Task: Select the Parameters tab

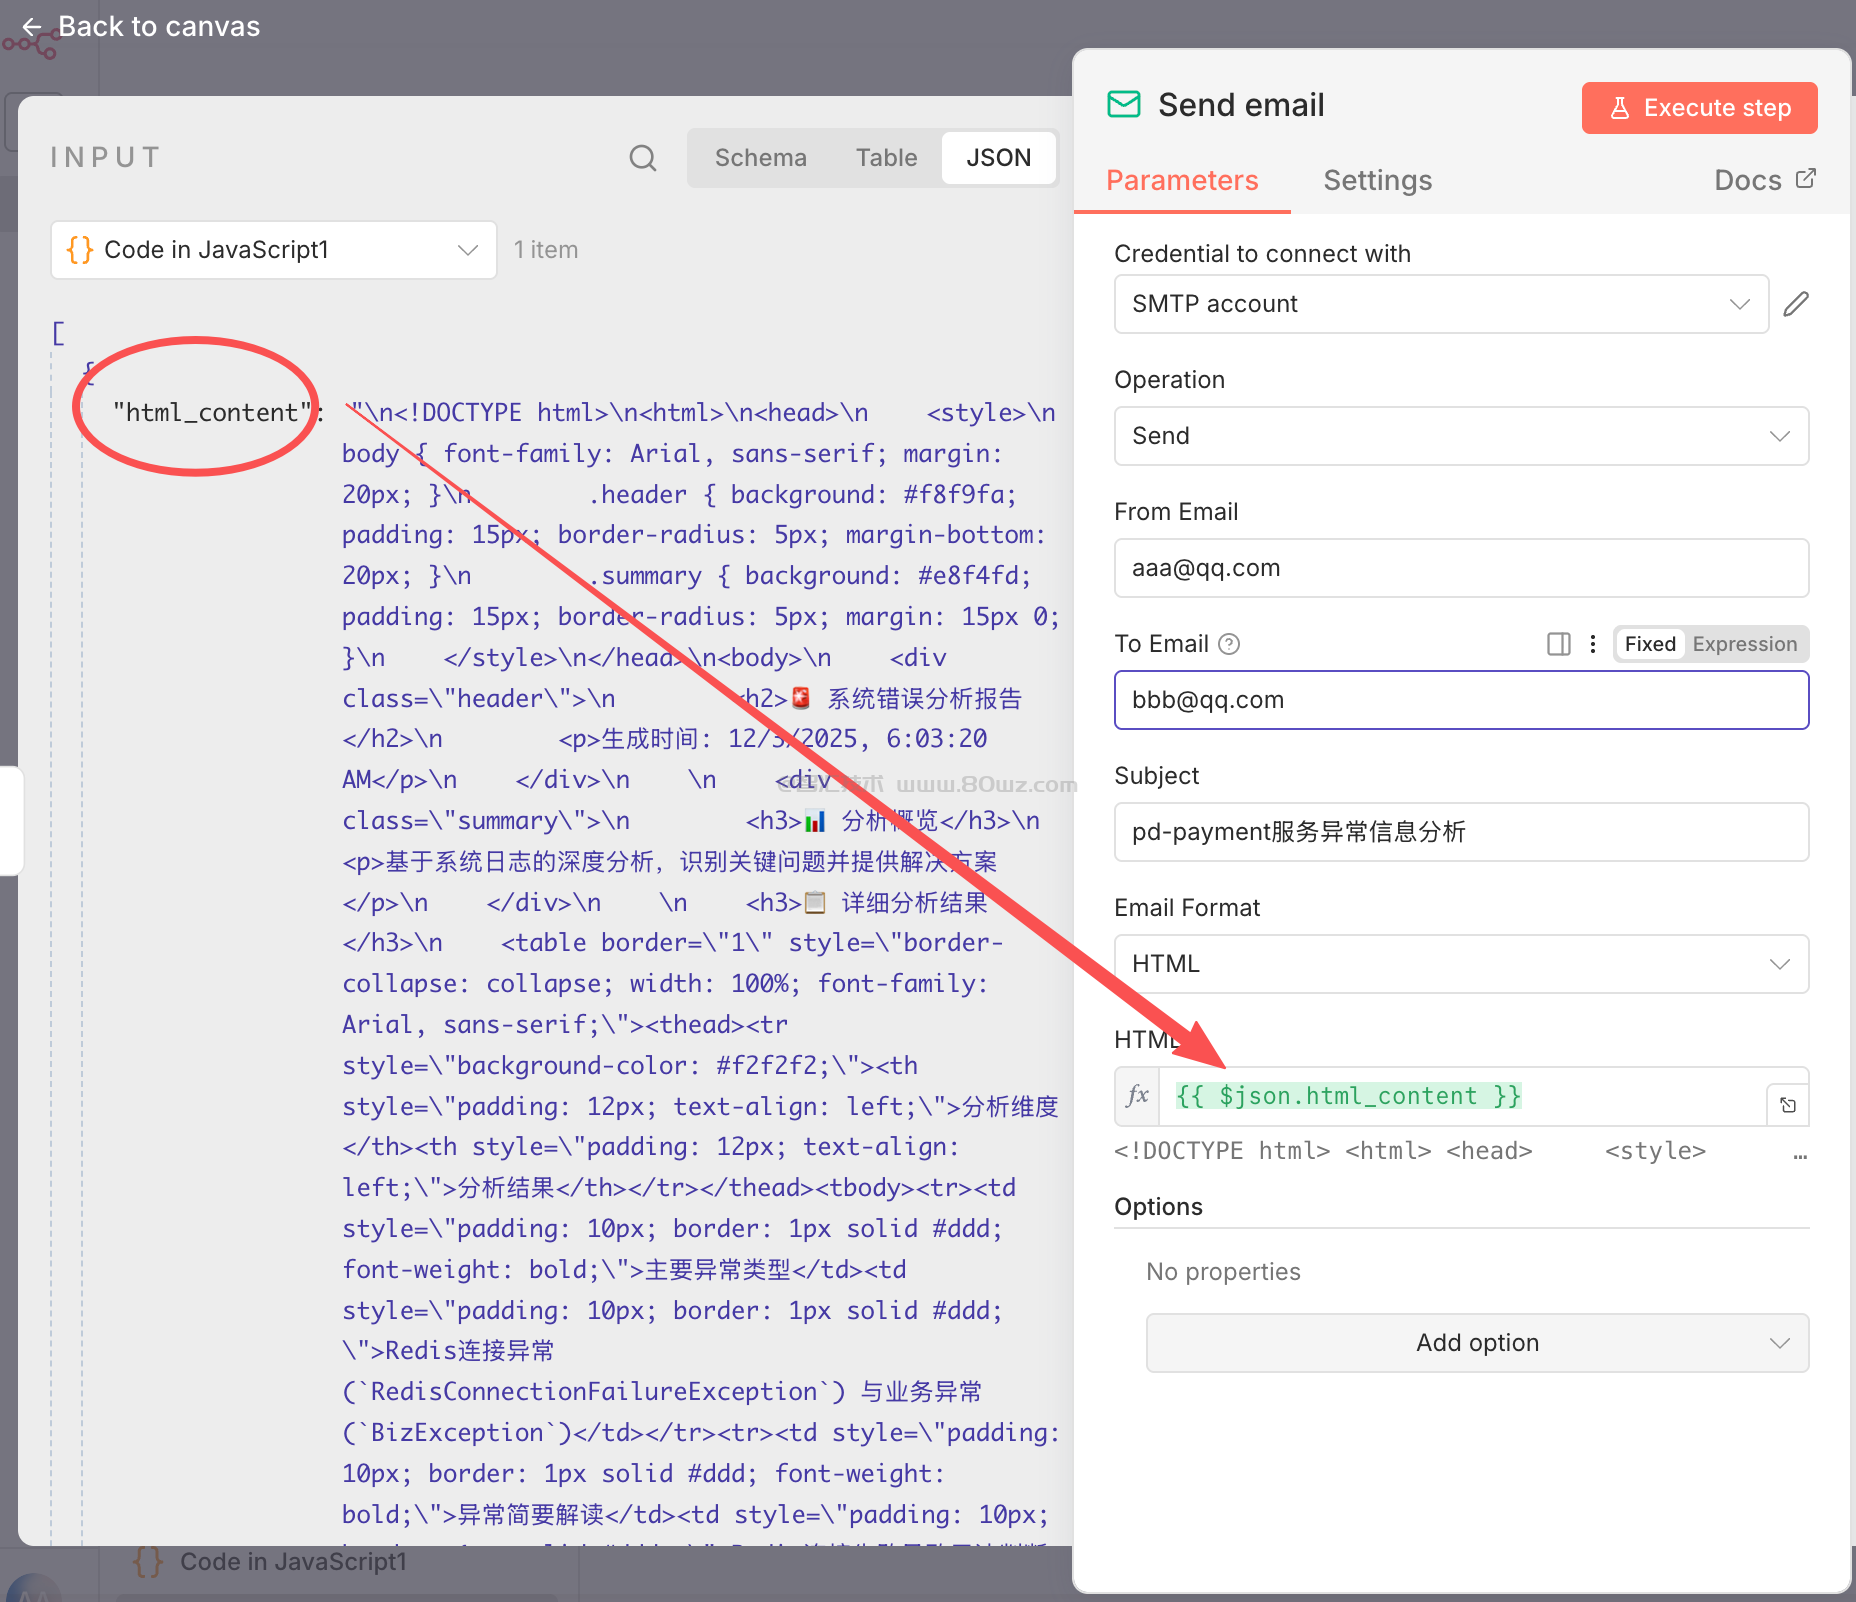Action: pos(1182,180)
